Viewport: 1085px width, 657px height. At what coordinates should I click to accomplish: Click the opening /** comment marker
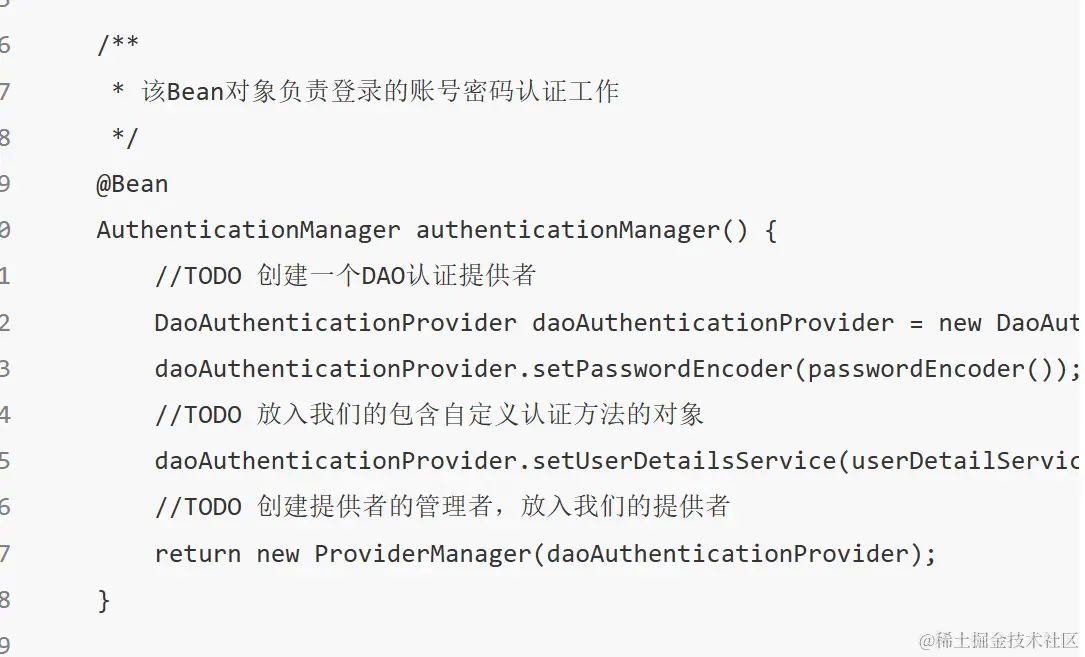tap(118, 45)
